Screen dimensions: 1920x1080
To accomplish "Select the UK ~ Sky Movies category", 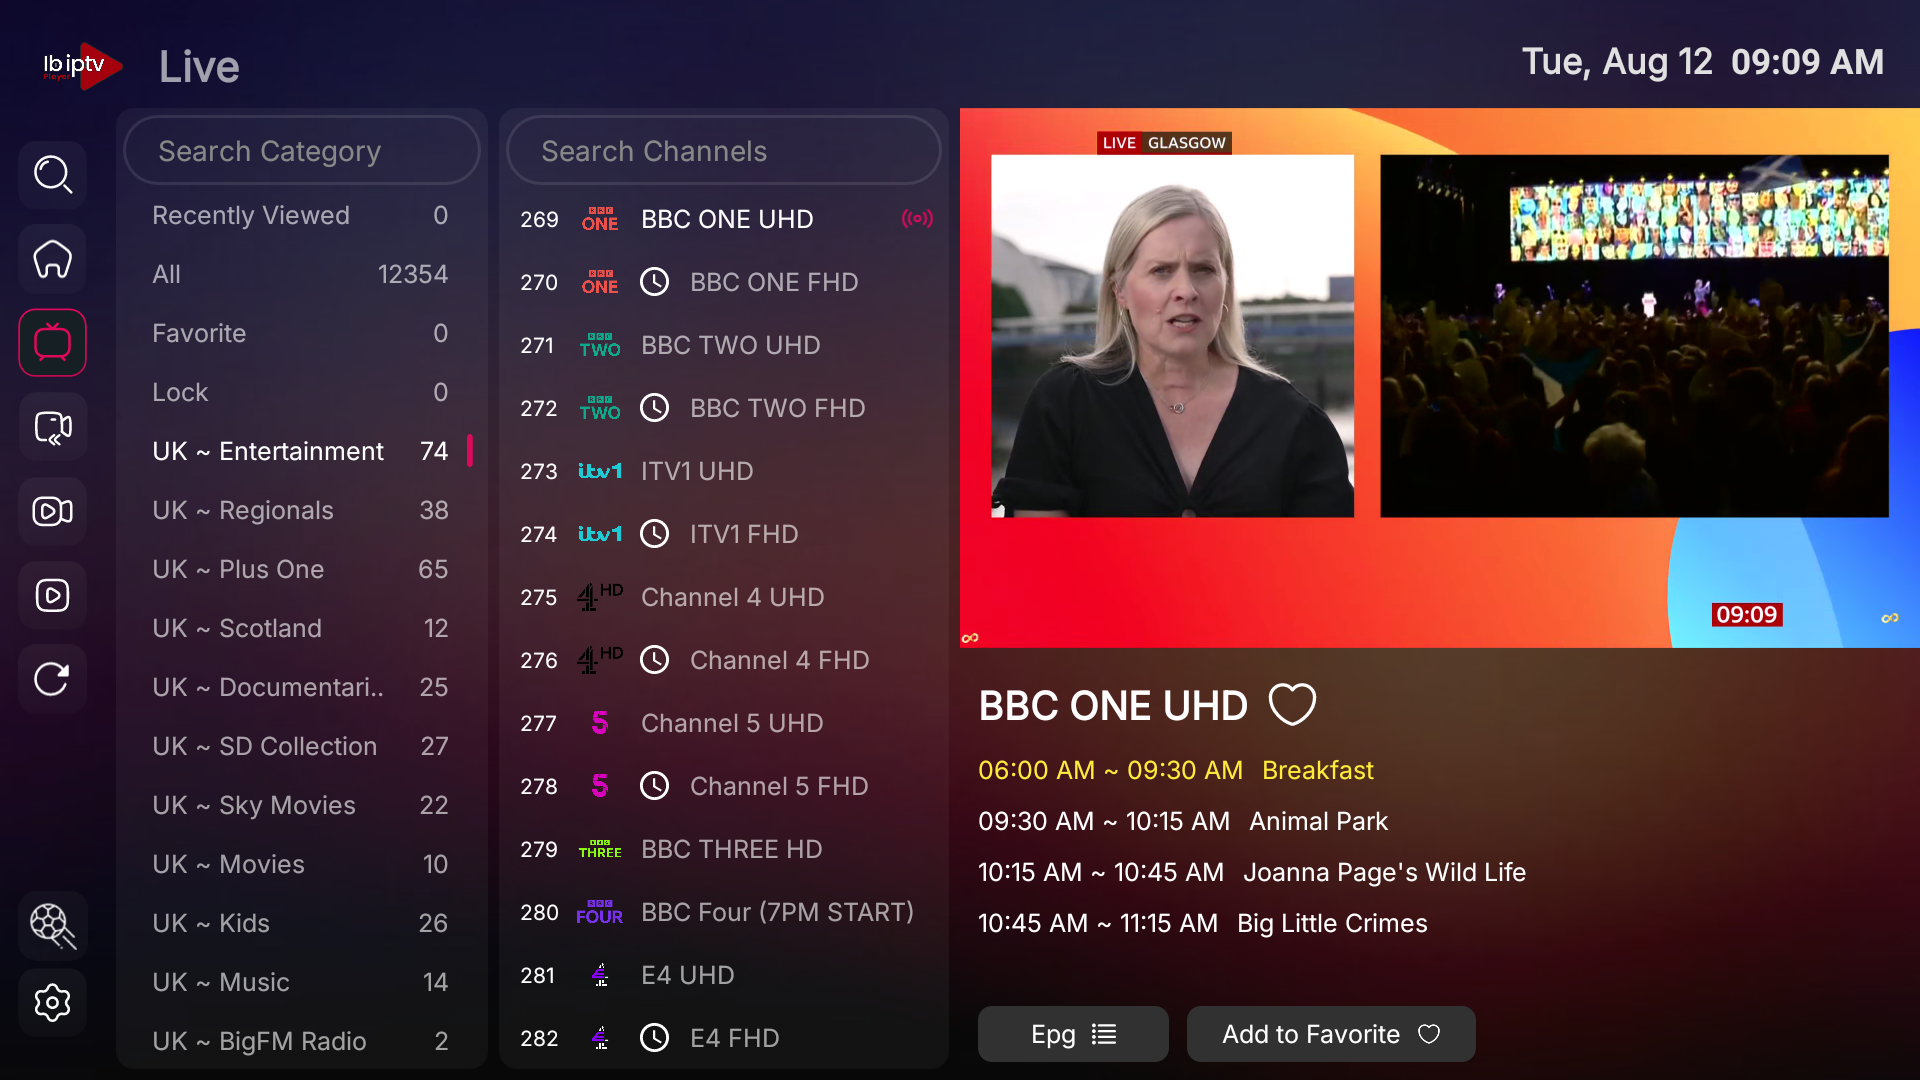I will tap(301, 805).
